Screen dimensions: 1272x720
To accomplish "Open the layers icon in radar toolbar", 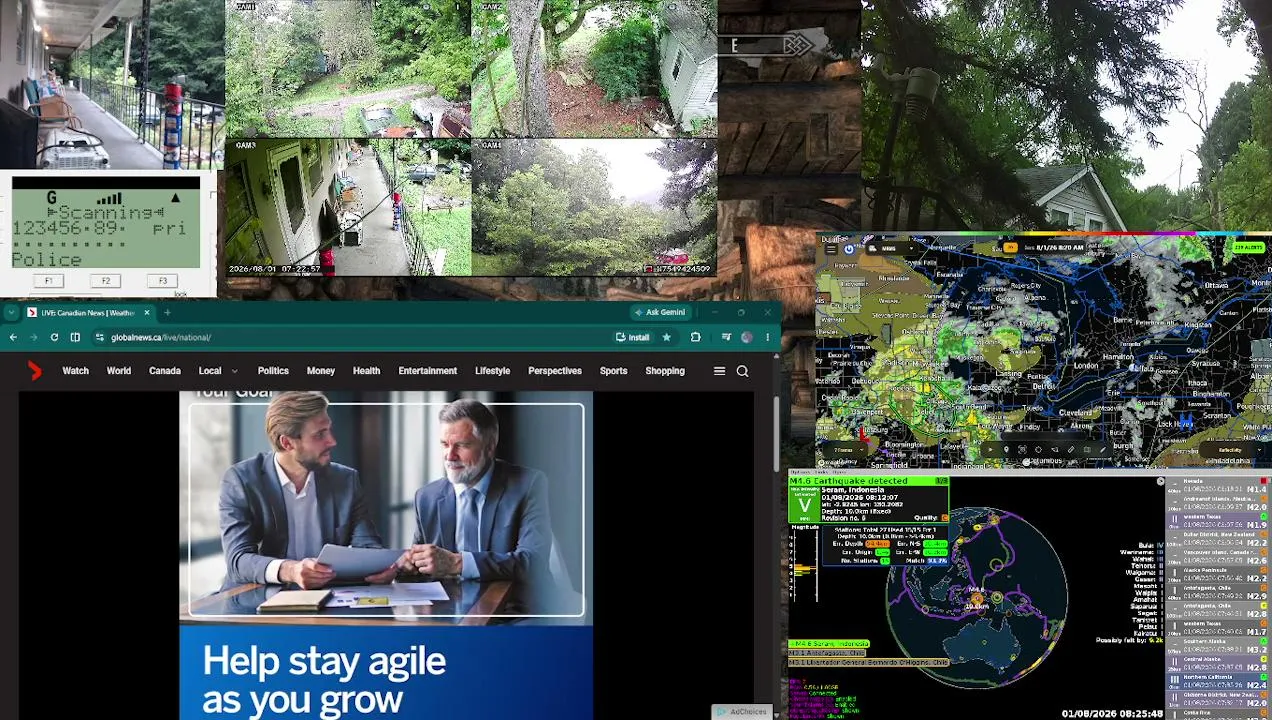I will [1086, 450].
